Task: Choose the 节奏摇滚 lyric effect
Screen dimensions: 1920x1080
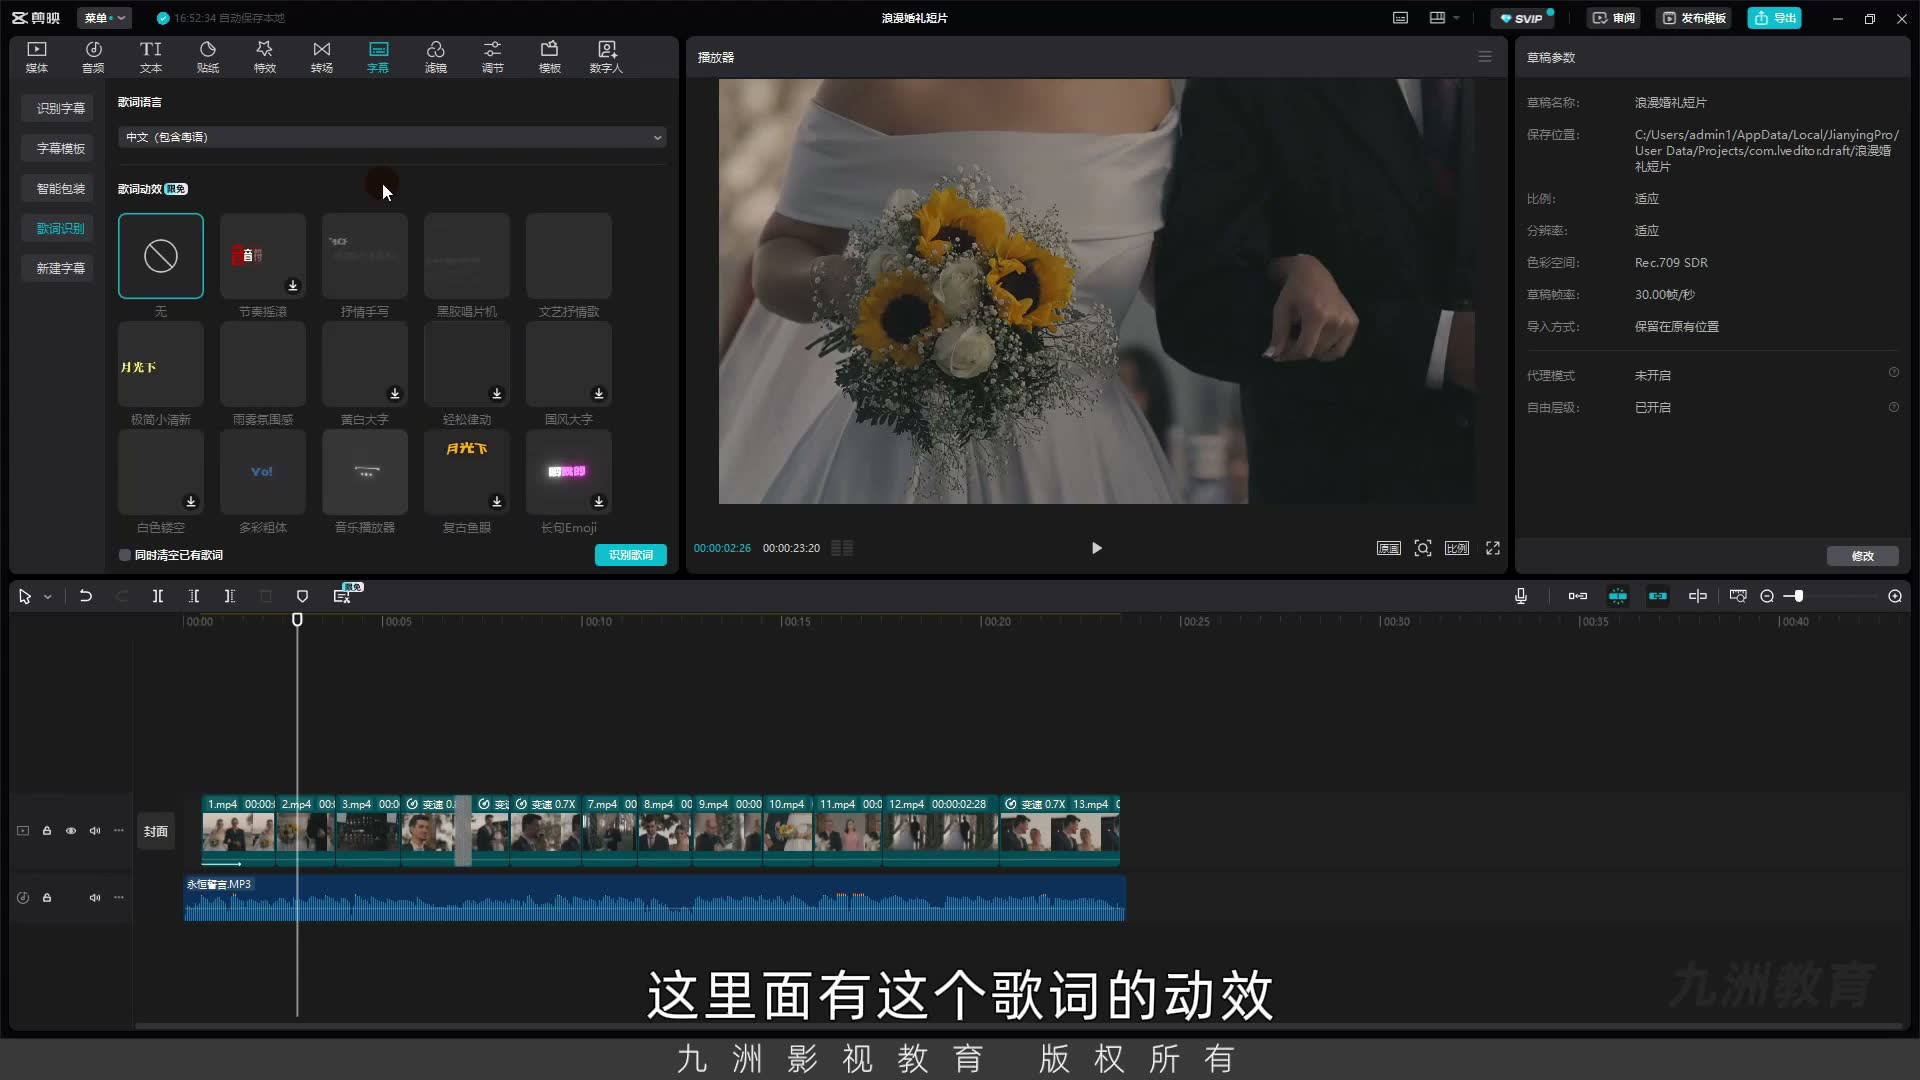Action: (x=262, y=256)
